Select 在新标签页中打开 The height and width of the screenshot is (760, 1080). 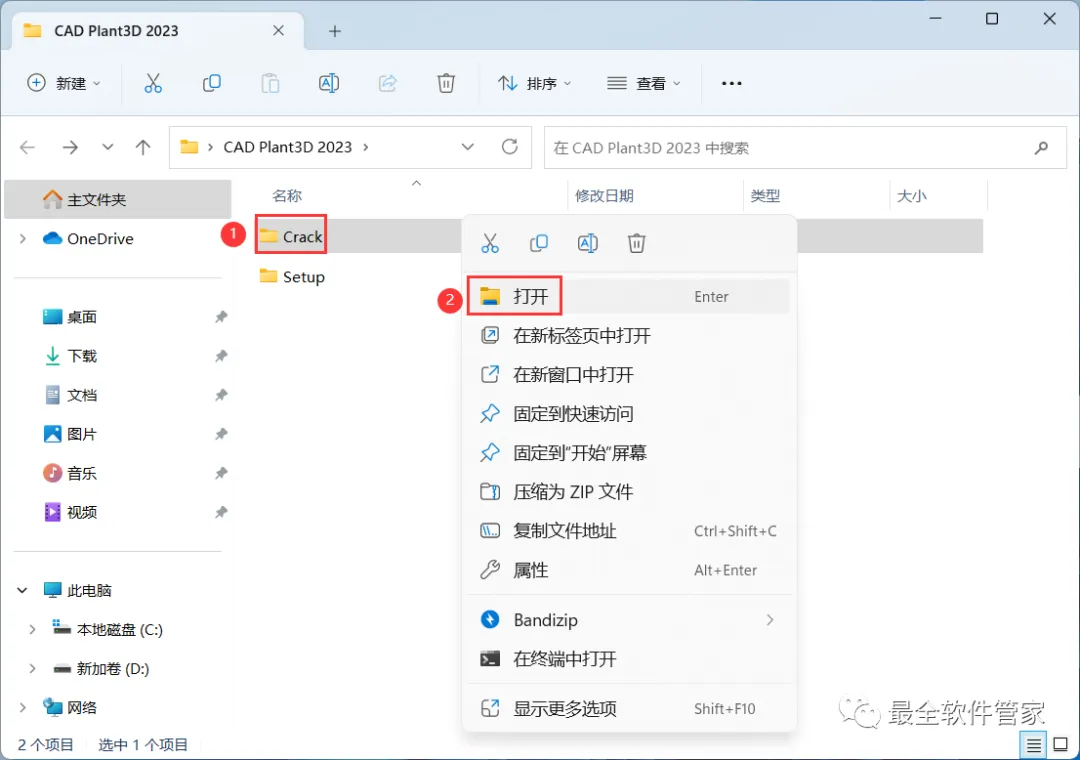(x=630, y=336)
